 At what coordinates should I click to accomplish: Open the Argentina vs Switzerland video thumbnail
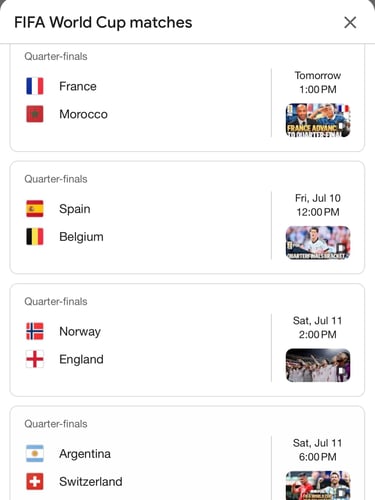[x=318, y=485]
